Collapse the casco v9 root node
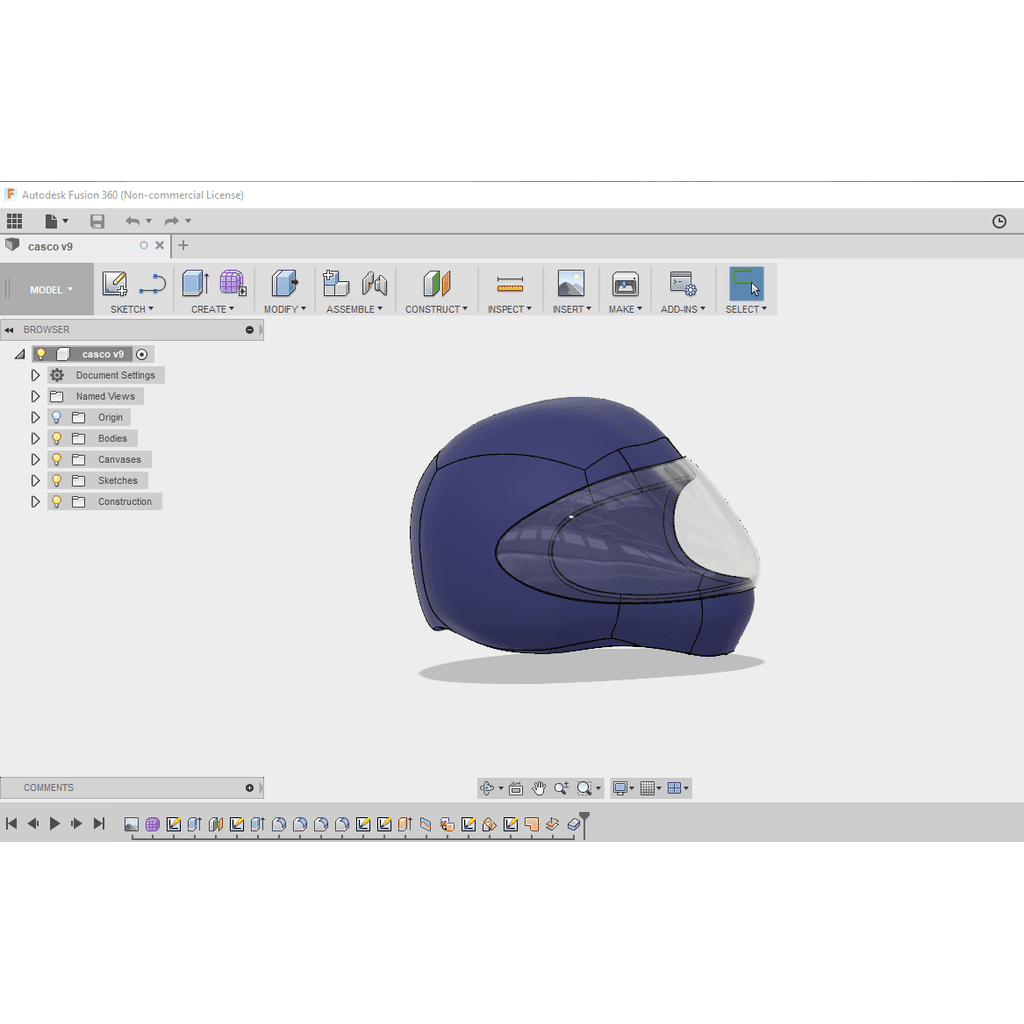Screen dimensions: 1024x1024 pyautogui.click(x=20, y=354)
